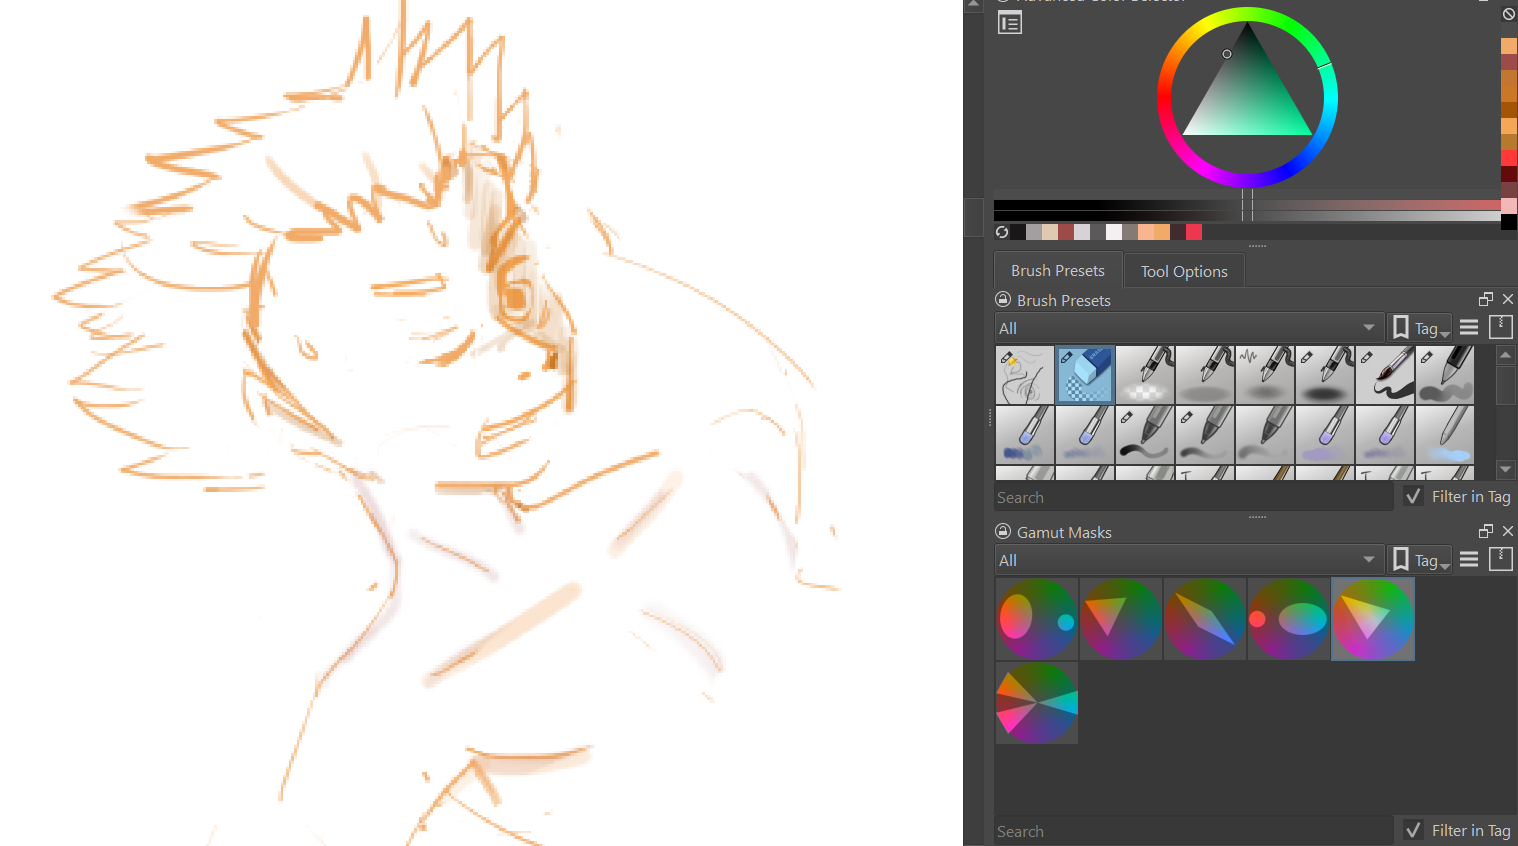Select the red dot and ellipse gamut mask
Image resolution: width=1518 pixels, height=846 pixels.
click(x=1289, y=619)
